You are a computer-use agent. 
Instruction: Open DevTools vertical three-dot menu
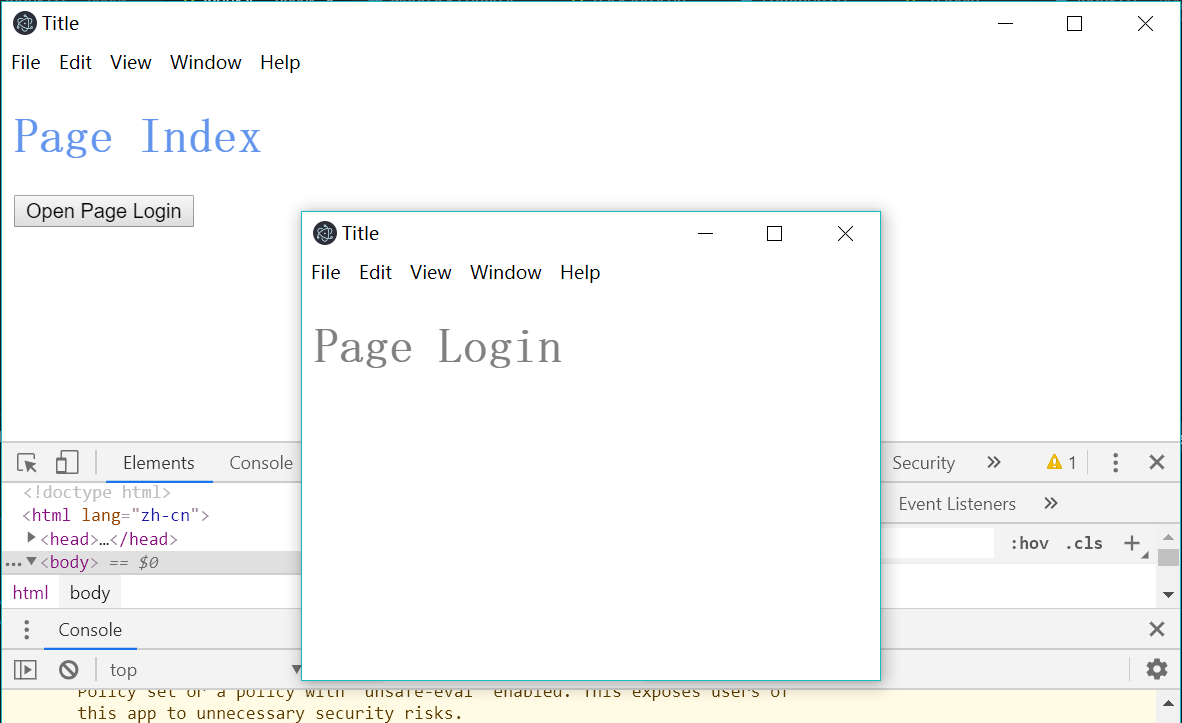pyautogui.click(x=1116, y=462)
